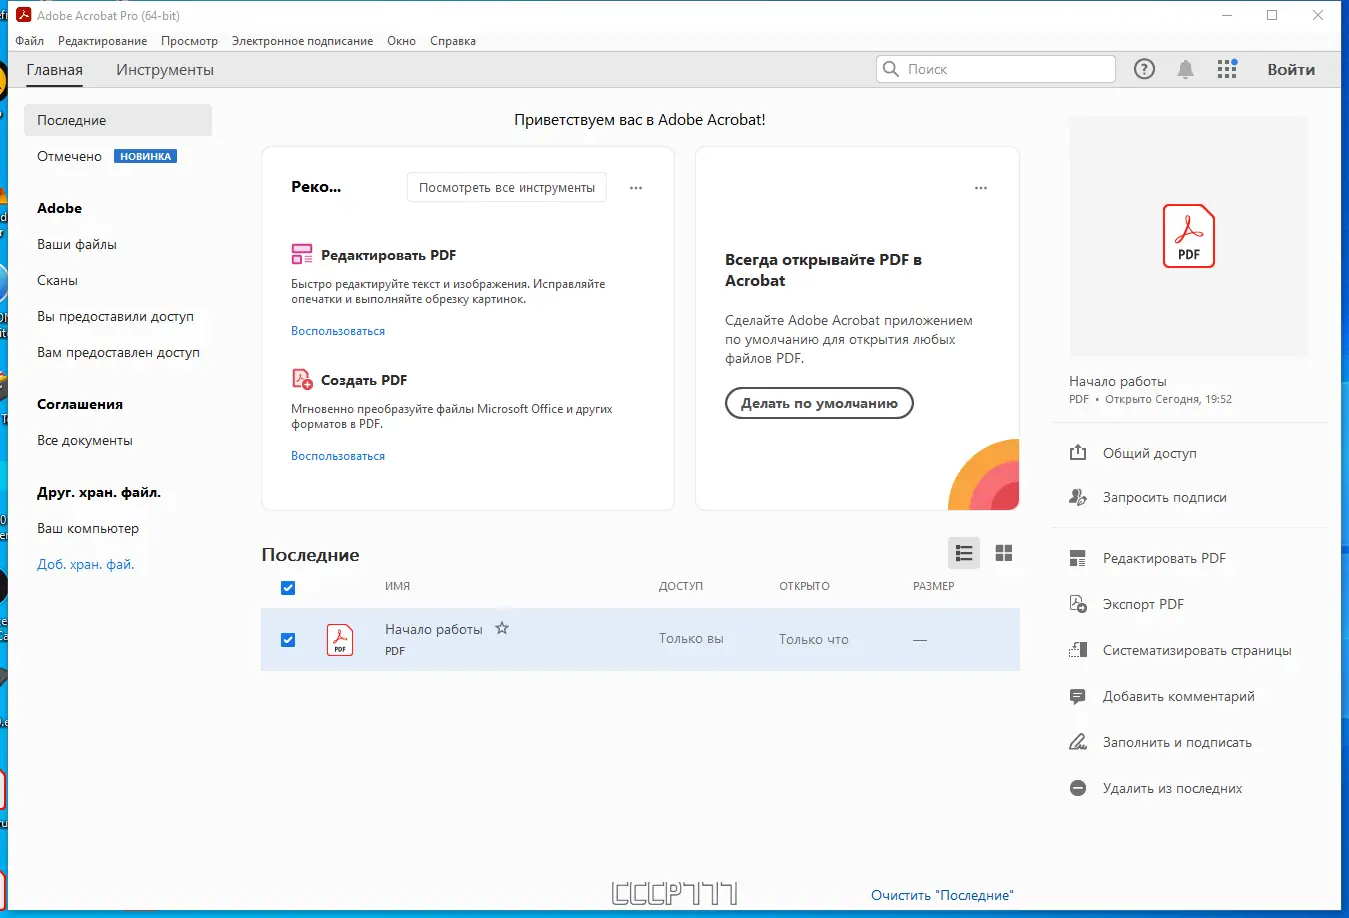
Task: Star the 'Начало работы' file
Action: pos(502,628)
